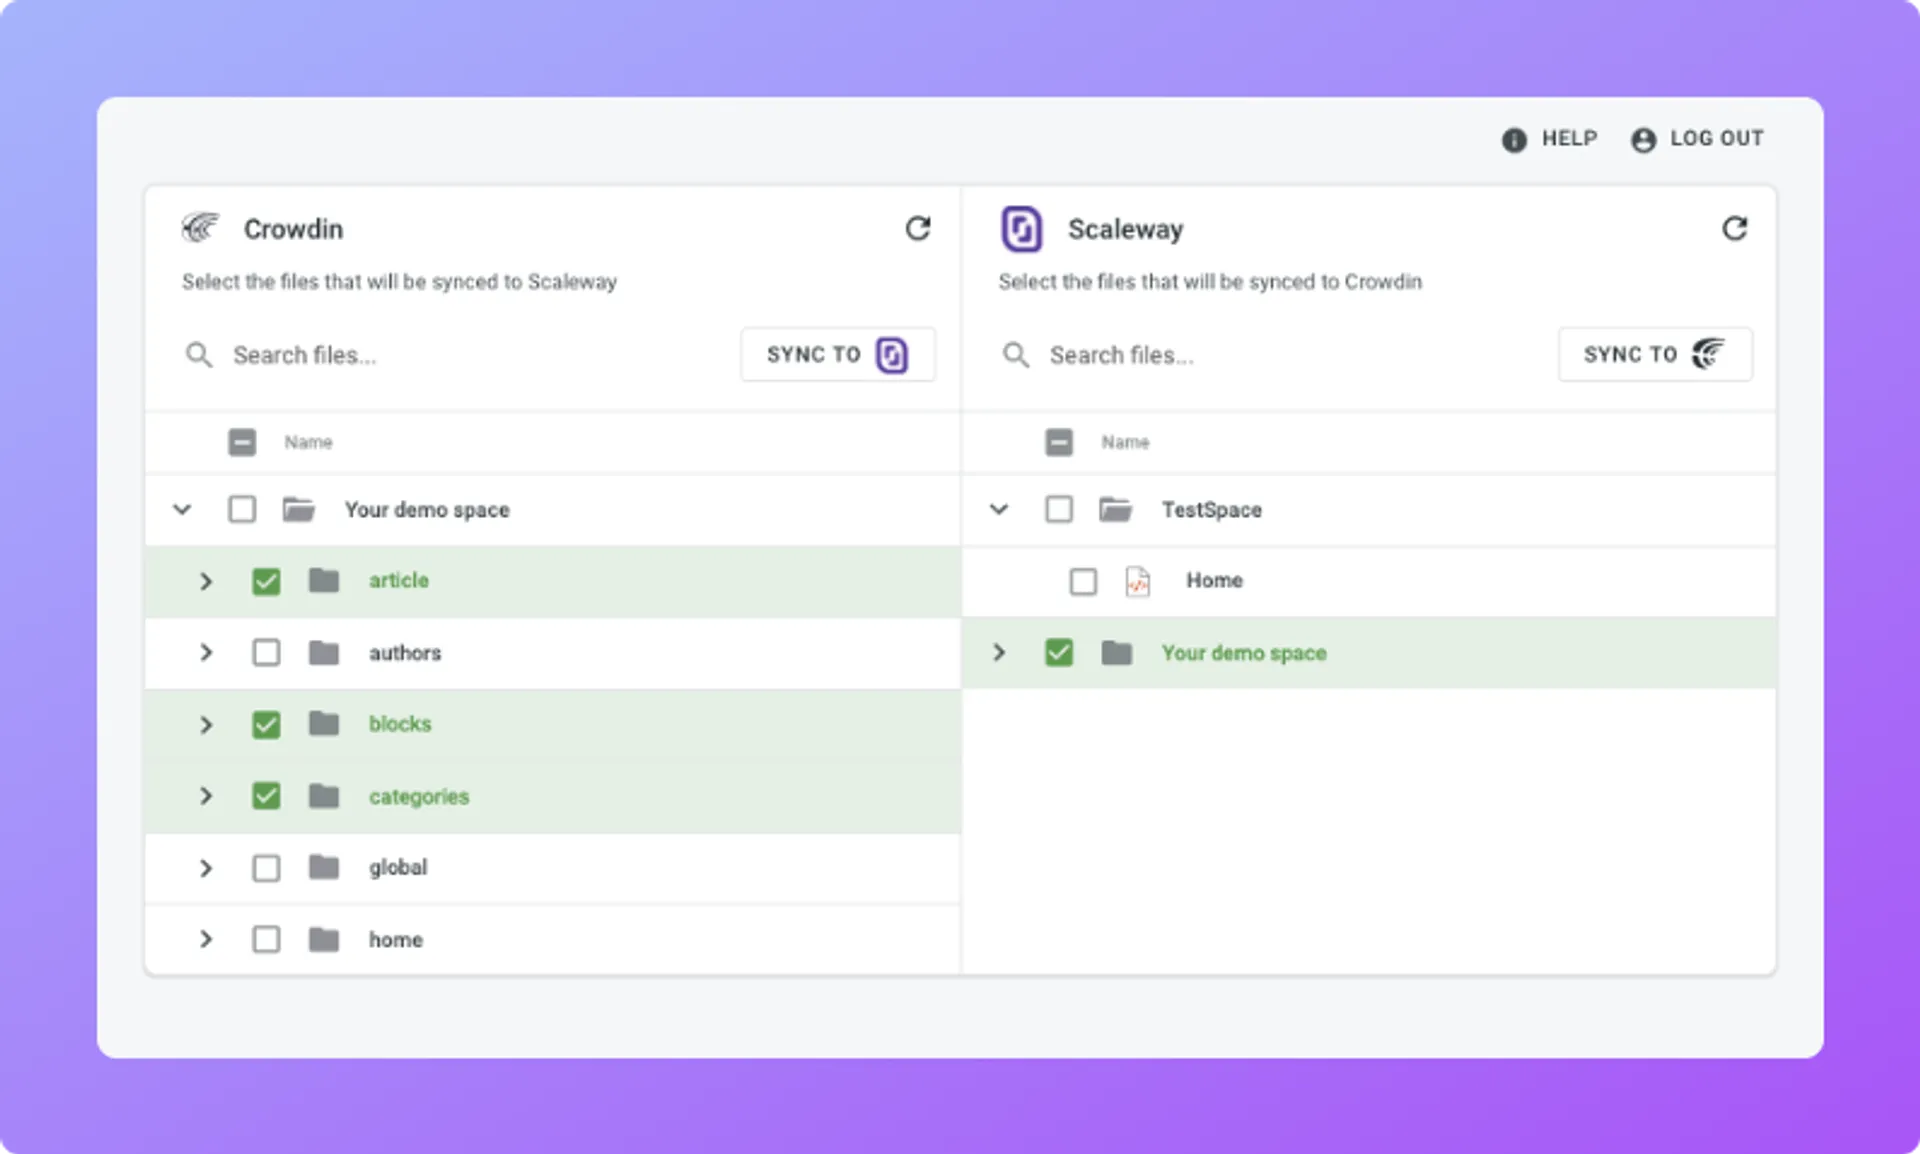Image resolution: width=1920 pixels, height=1154 pixels.
Task: Click the folder icon in Scaleway's Your demo space row
Action: point(1117,653)
